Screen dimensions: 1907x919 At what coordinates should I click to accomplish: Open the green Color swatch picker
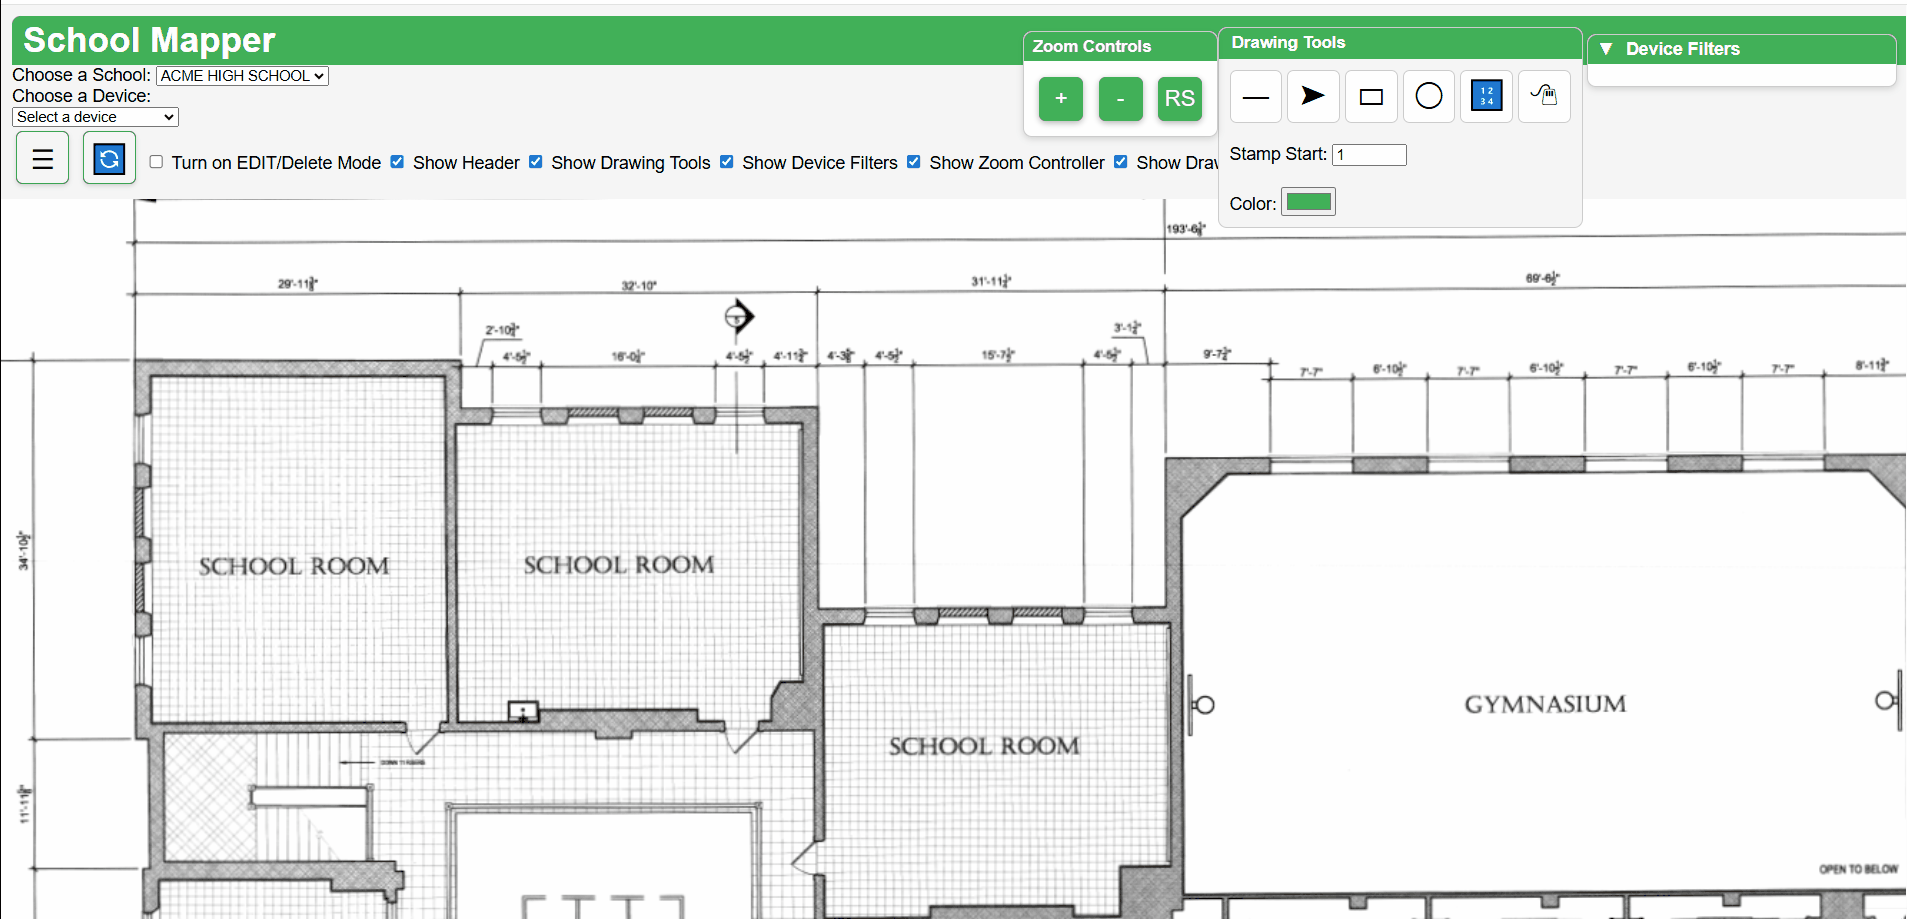[1308, 203]
